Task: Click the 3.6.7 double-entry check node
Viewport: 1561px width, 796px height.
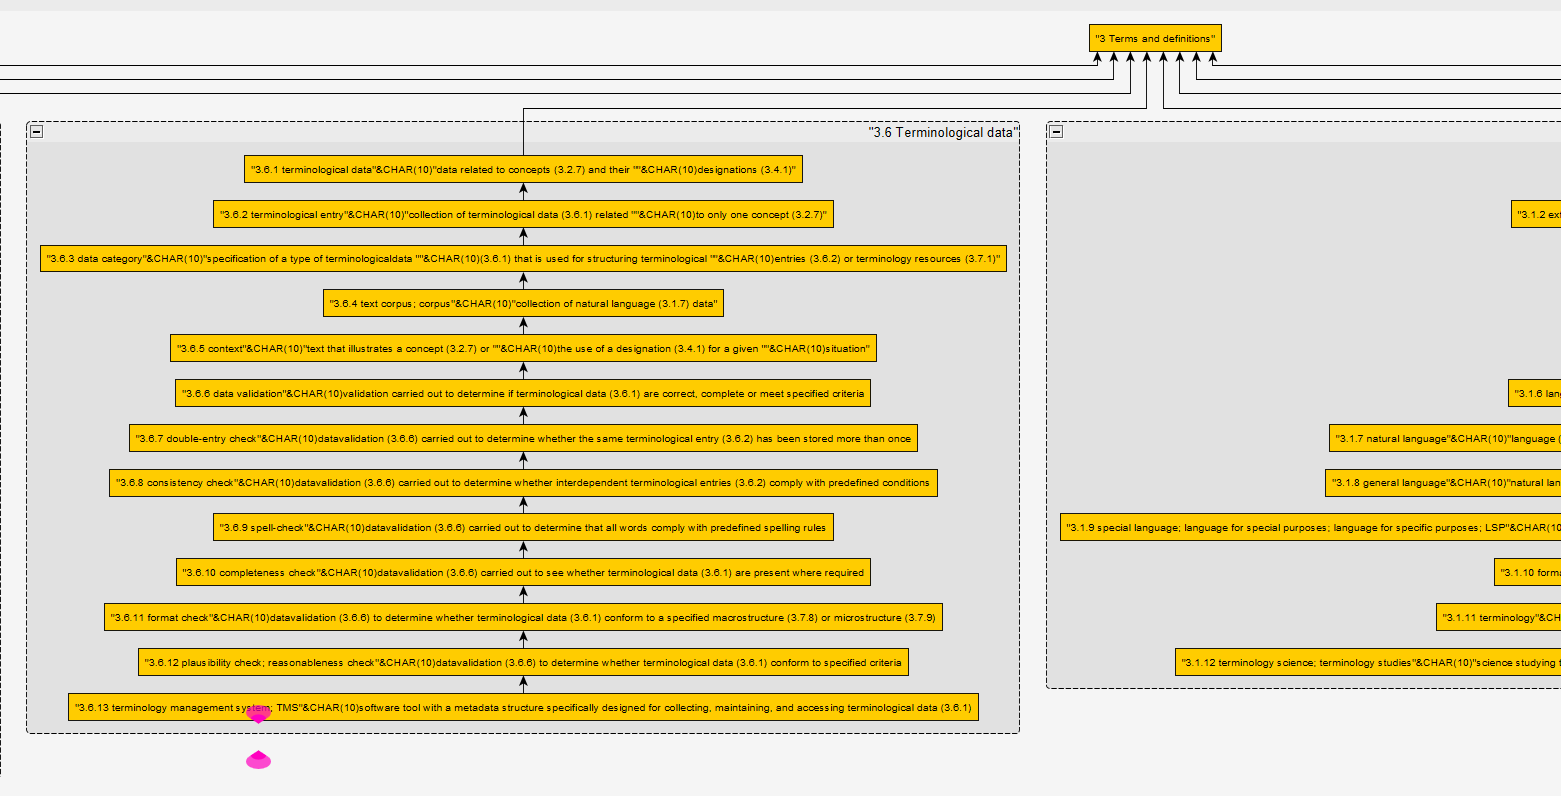Action: 523,439
